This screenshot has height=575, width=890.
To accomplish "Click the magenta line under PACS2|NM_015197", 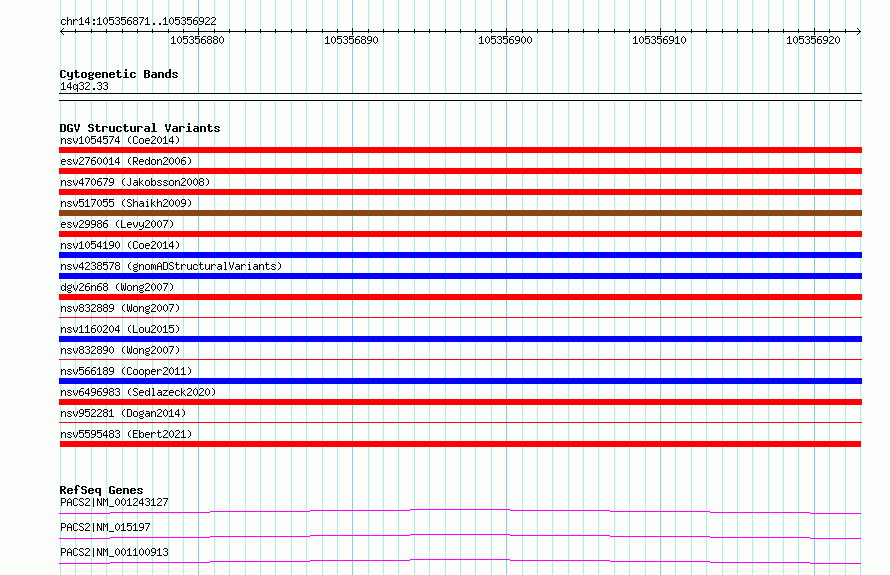I will click(x=460, y=536).
